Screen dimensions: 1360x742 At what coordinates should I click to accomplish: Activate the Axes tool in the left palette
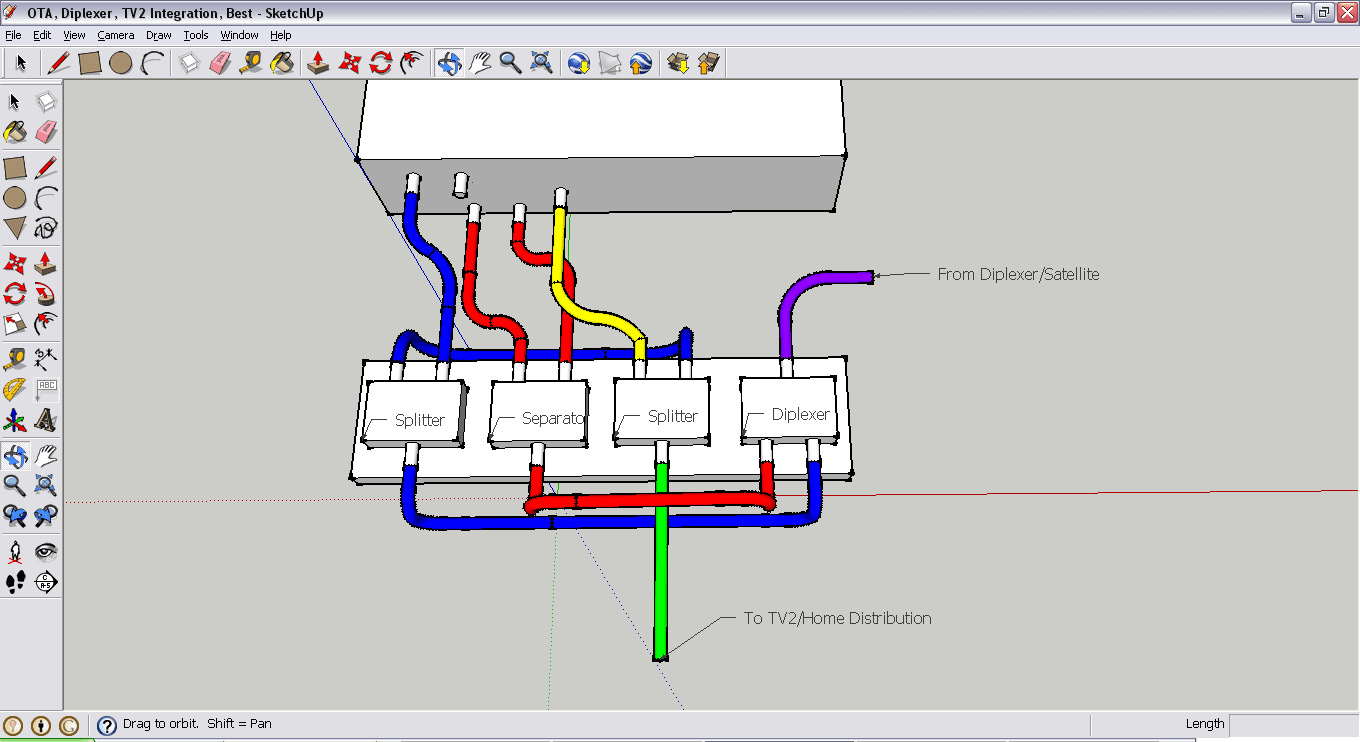click(15, 420)
